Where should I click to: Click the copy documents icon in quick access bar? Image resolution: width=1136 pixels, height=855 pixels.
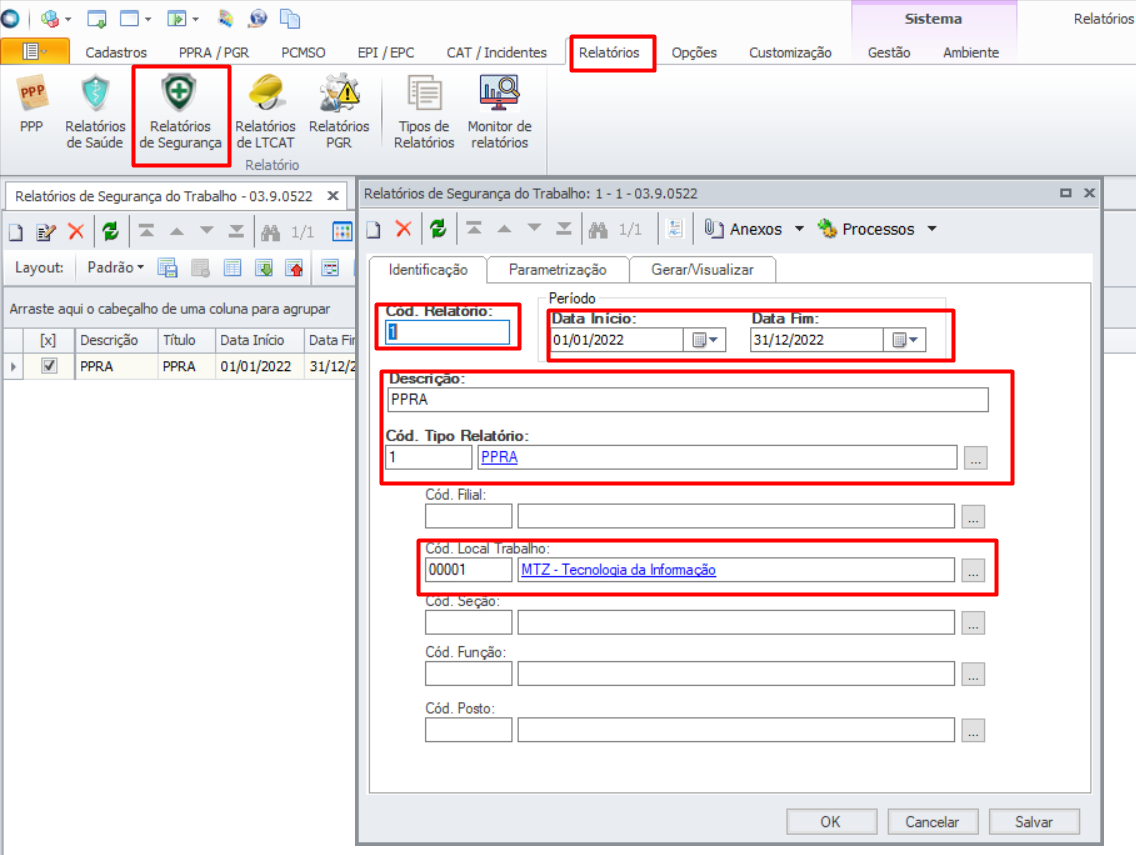[x=290, y=18]
